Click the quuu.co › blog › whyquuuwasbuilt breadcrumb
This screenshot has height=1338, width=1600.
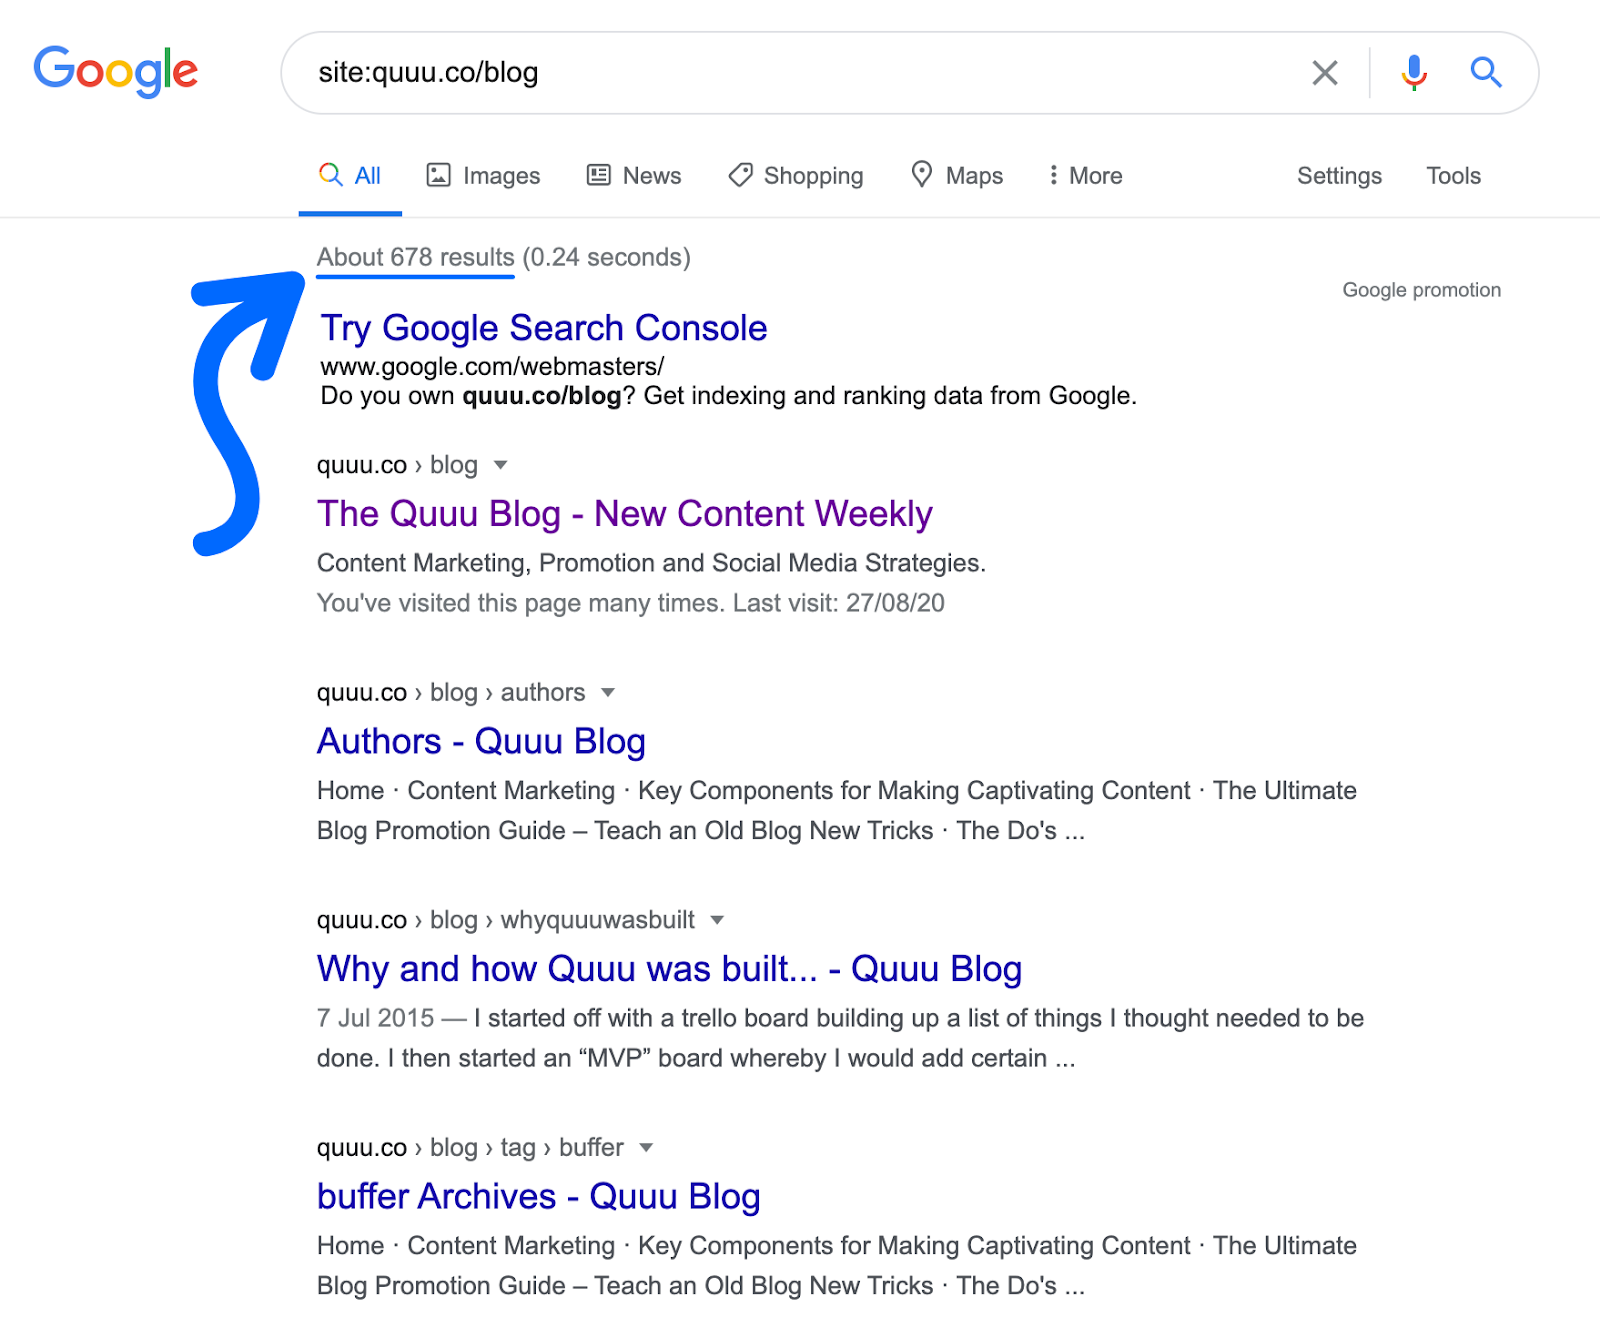[506, 920]
